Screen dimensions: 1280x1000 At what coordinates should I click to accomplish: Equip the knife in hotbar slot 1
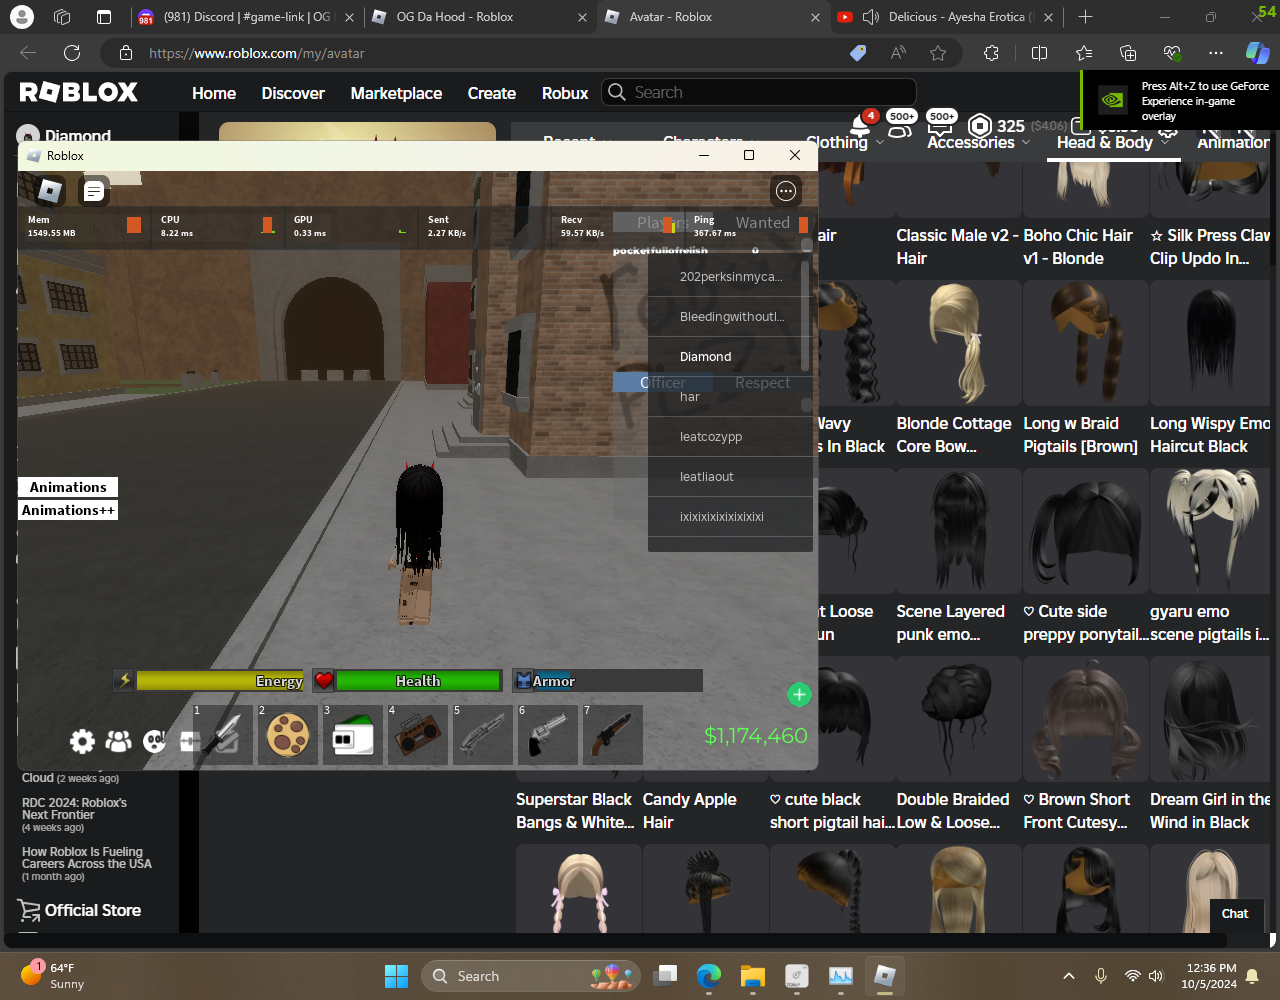[223, 735]
